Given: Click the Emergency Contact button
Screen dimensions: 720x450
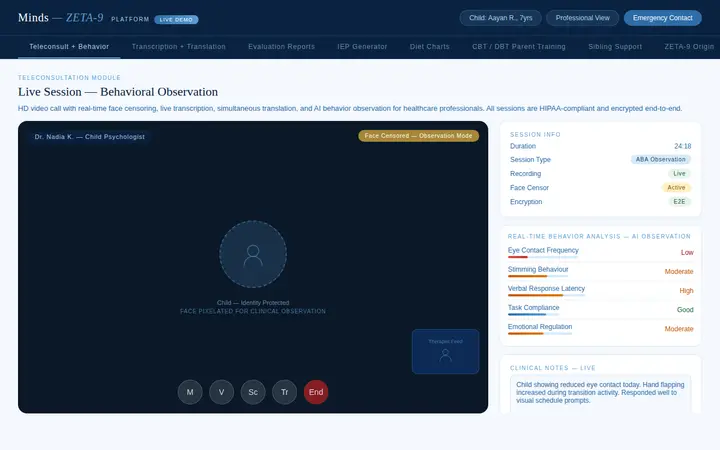Looking at the screenshot, I should tap(663, 18).
